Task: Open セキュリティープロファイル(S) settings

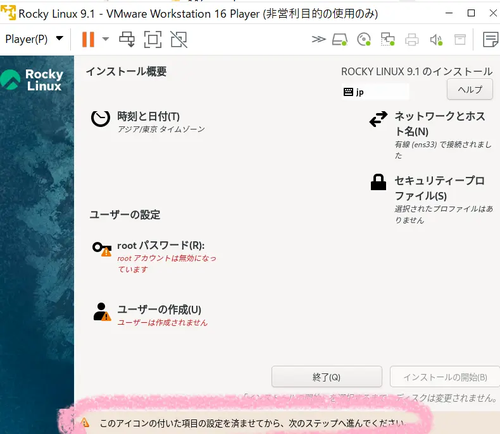Action: point(440,188)
